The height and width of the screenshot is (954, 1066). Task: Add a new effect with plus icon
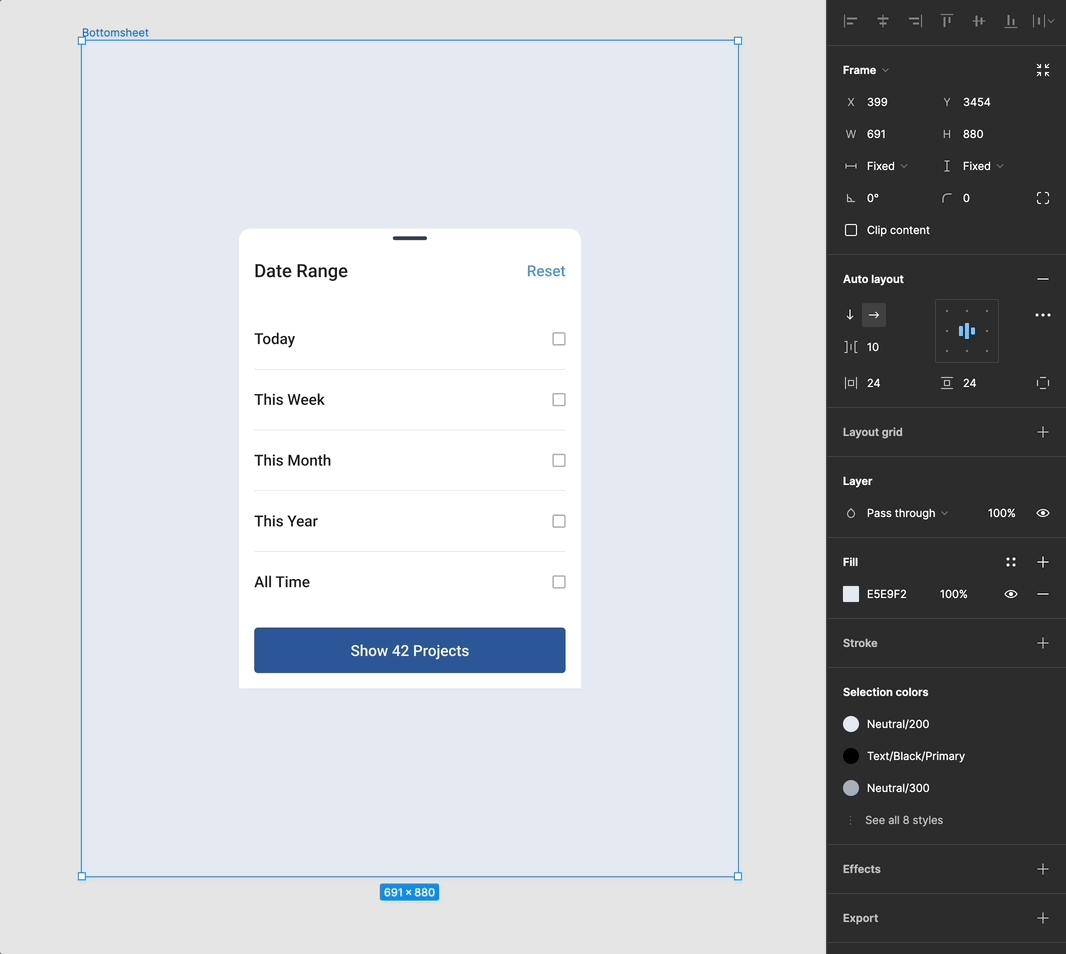[x=1043, y=869]
